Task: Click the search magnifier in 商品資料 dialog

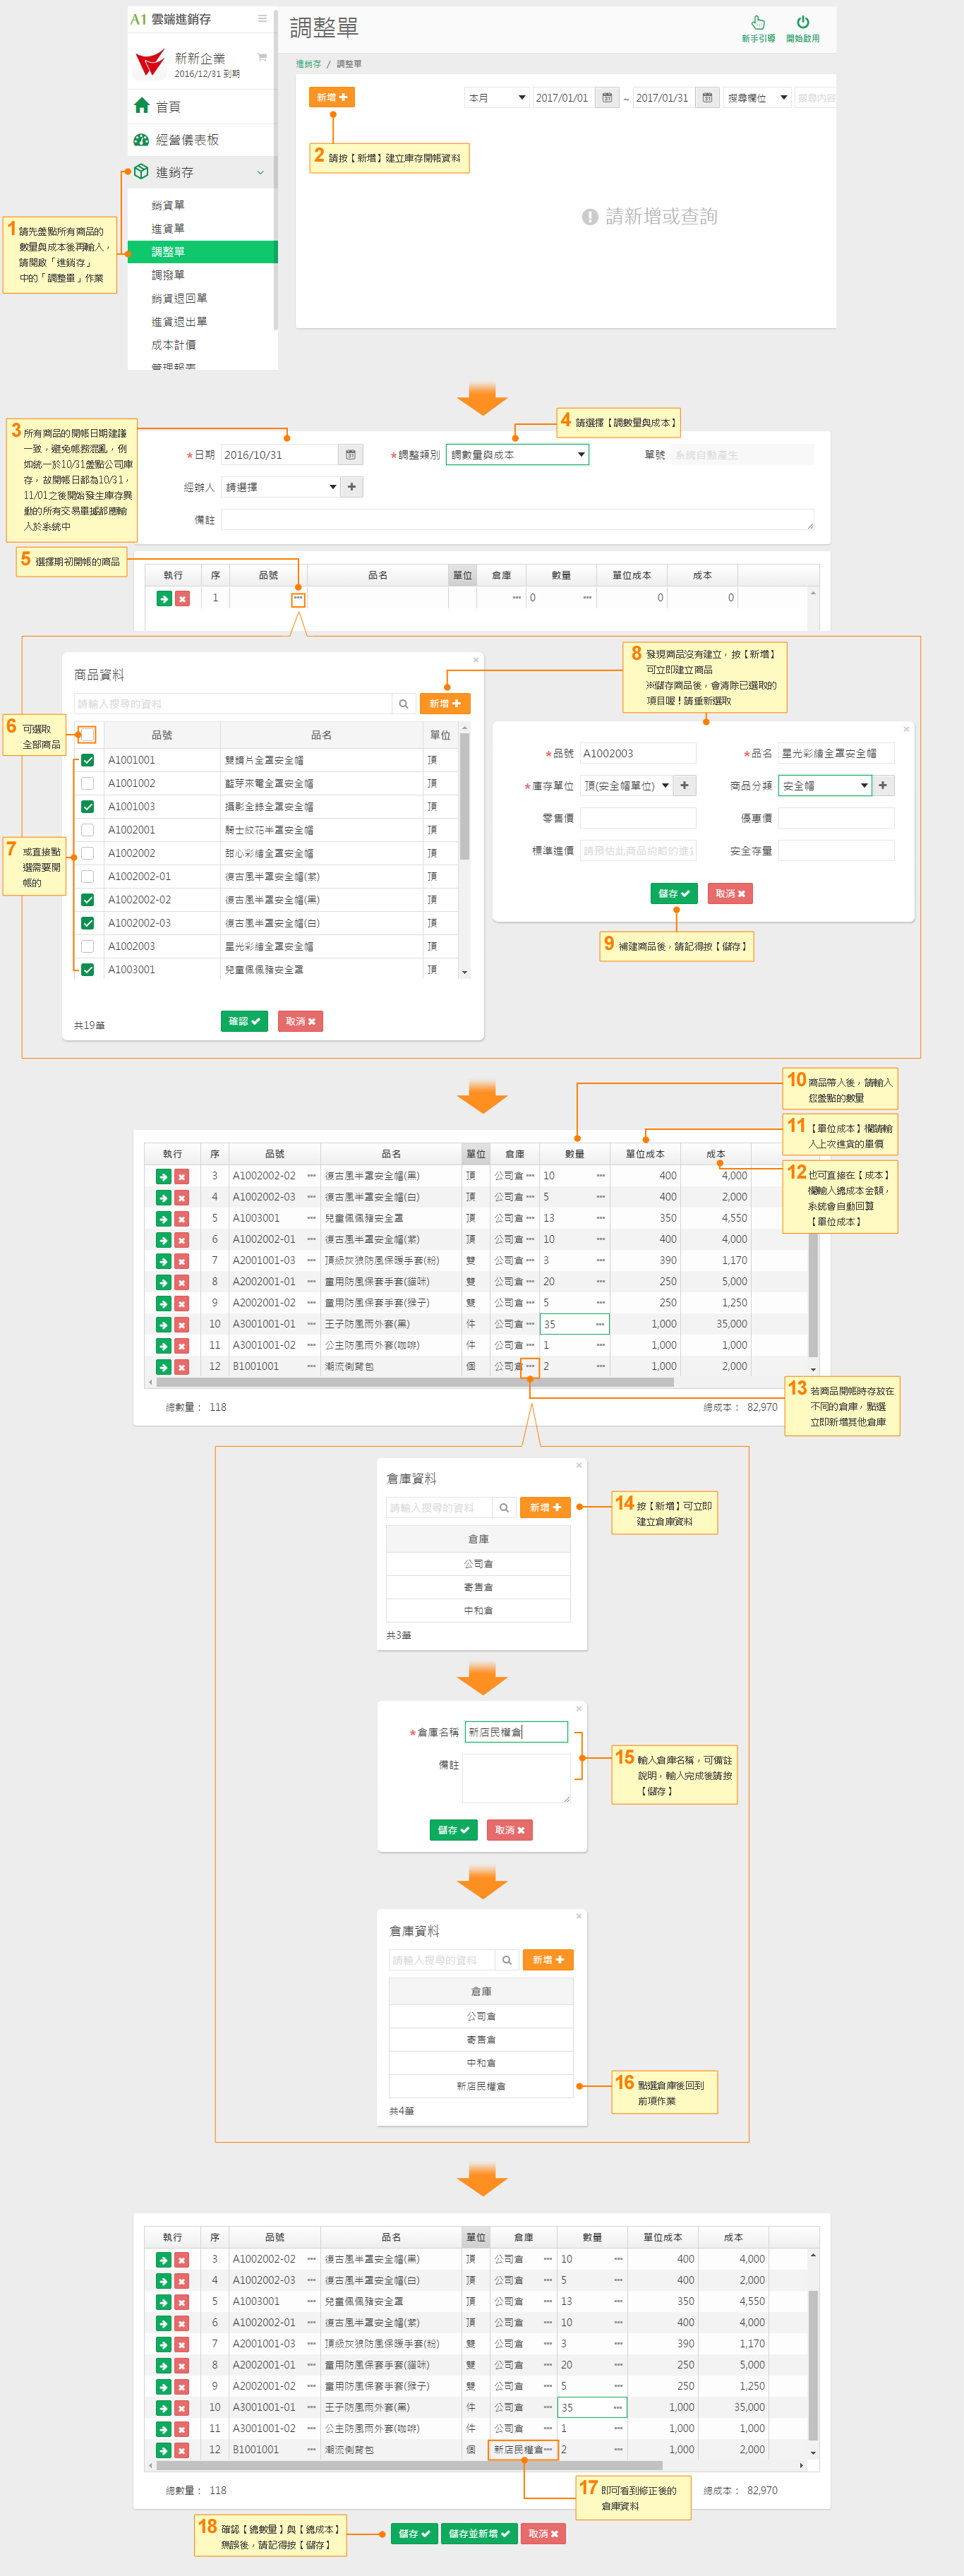Action: tap(404, 704)
